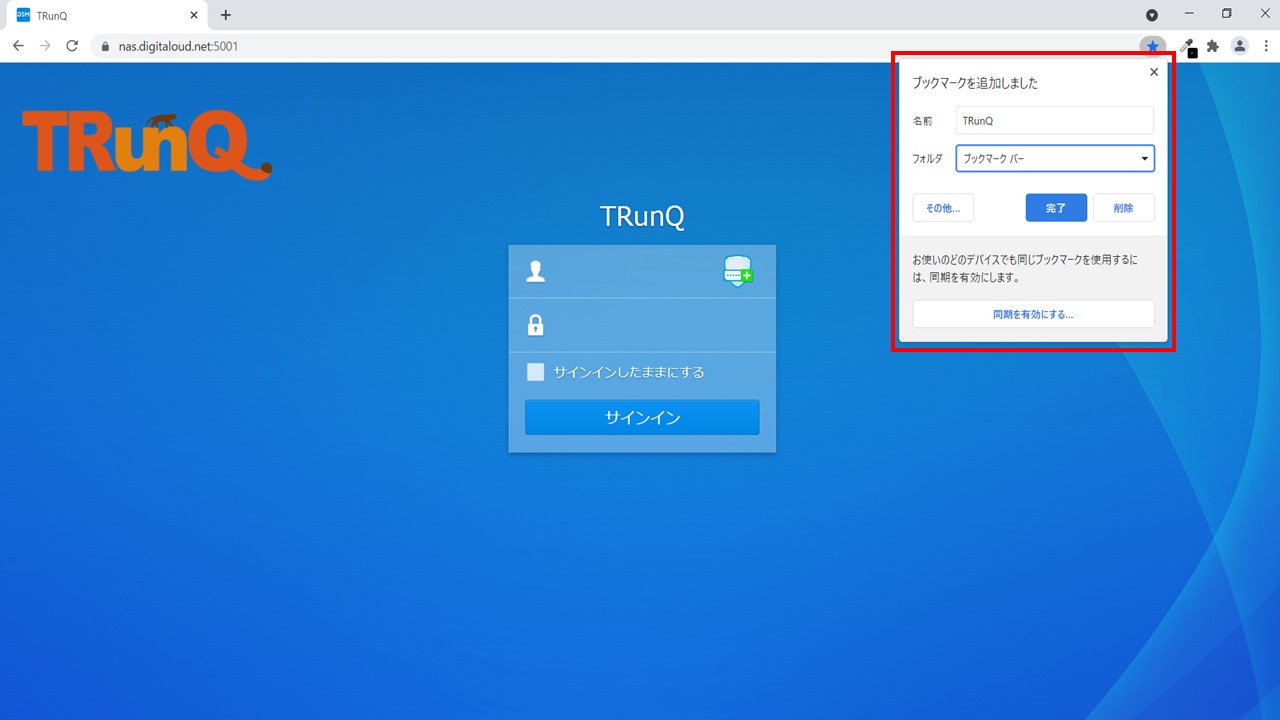Expand the フォルダ dropdown
Image resolution: width=1280 pixels, height=720 pixels.
[x=1055, y=159]
